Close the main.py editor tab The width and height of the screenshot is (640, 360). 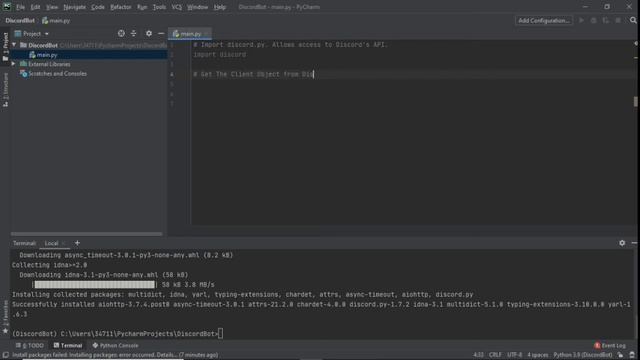point(207,34)
